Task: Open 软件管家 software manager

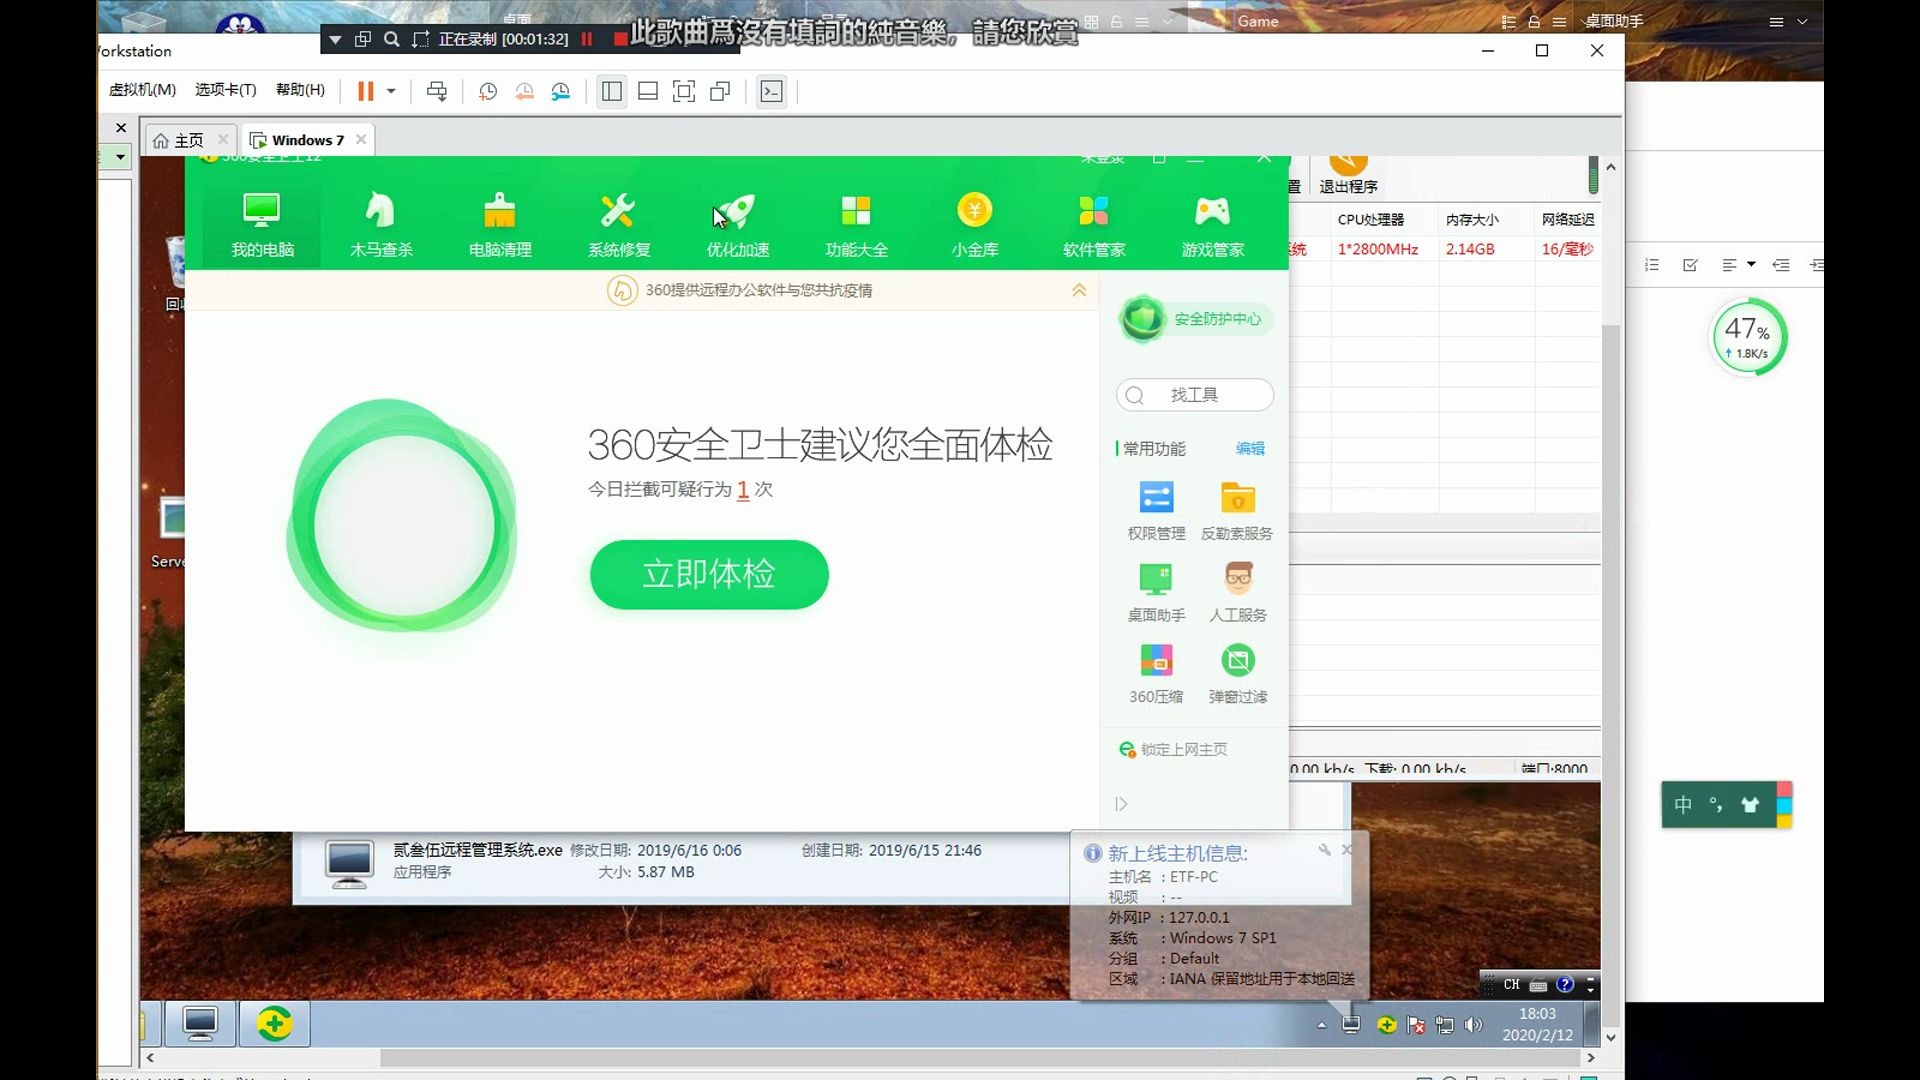Action: 1094,225
